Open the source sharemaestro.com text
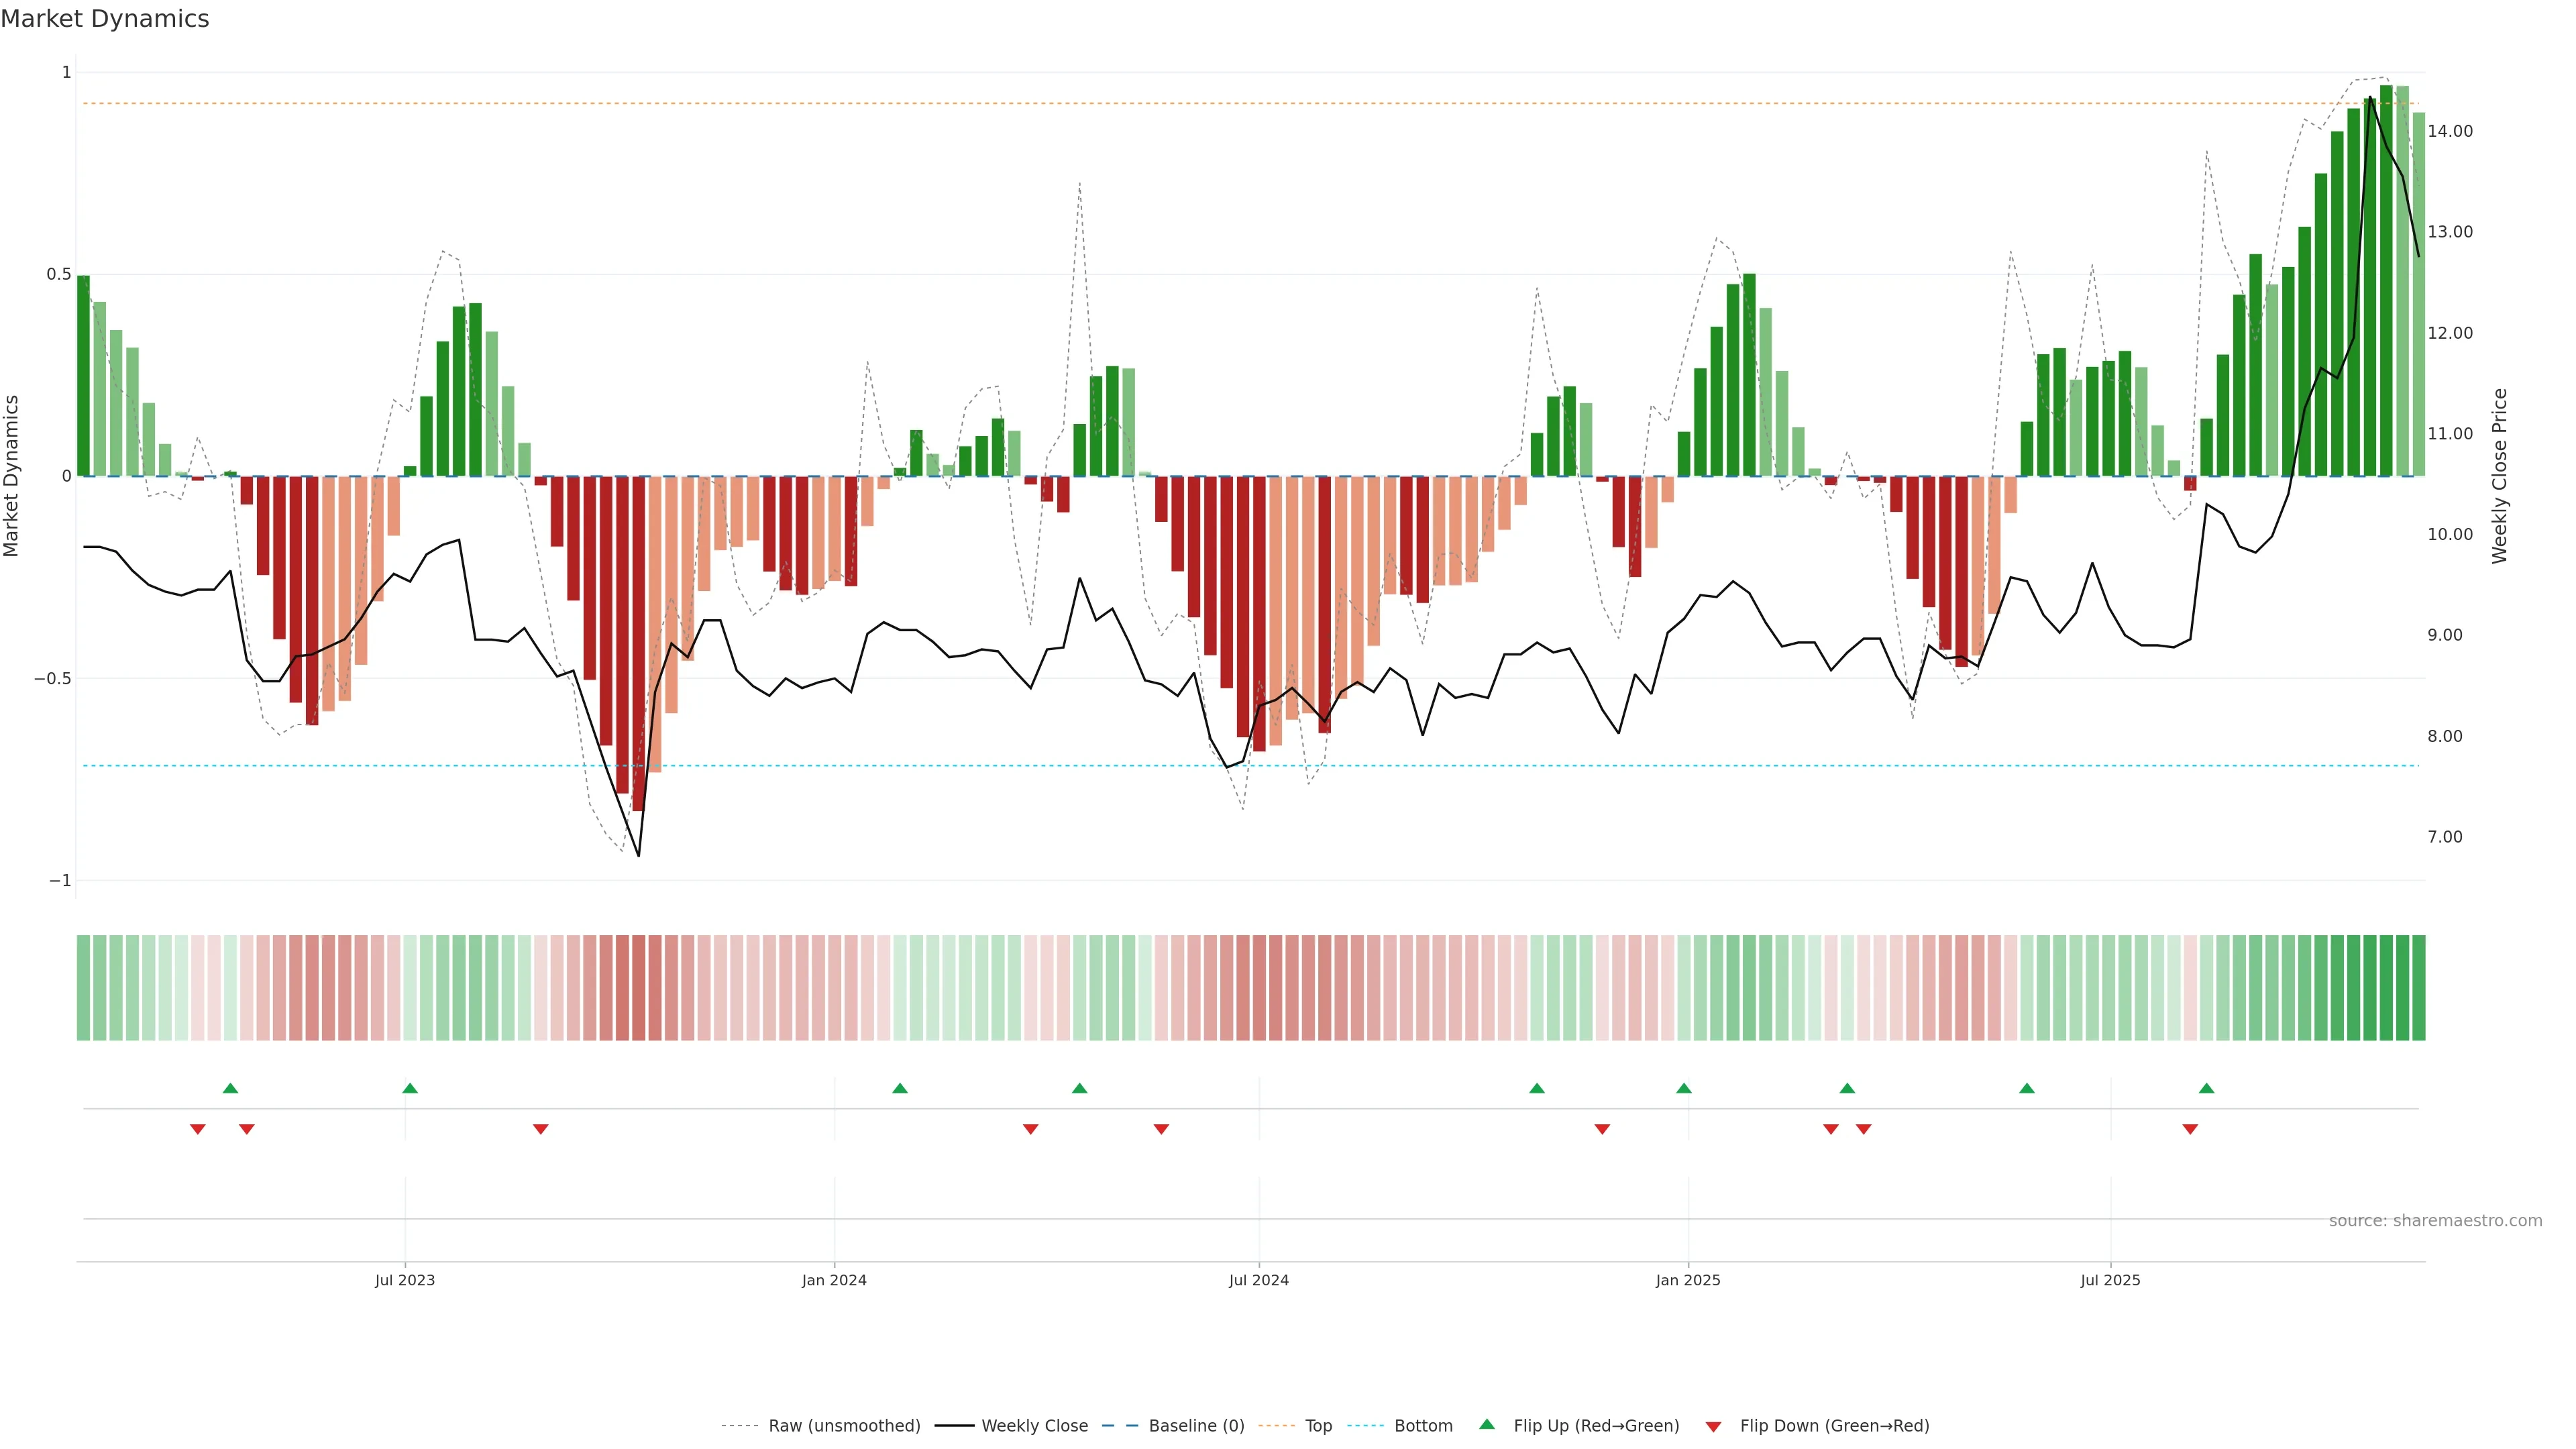This screenshot has width=2576, height=1449. pyautogui.click(x=2435, y=1221)
